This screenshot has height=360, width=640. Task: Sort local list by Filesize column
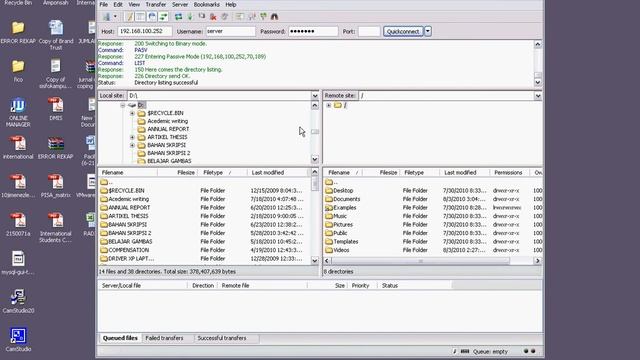[x=177, y=173]
